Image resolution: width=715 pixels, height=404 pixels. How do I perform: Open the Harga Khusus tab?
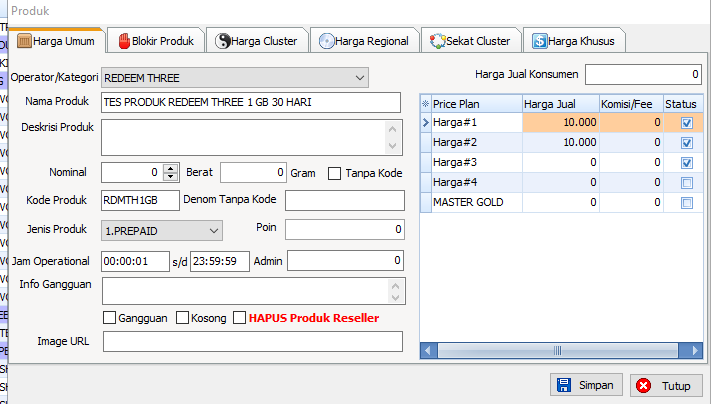[574, 41]
